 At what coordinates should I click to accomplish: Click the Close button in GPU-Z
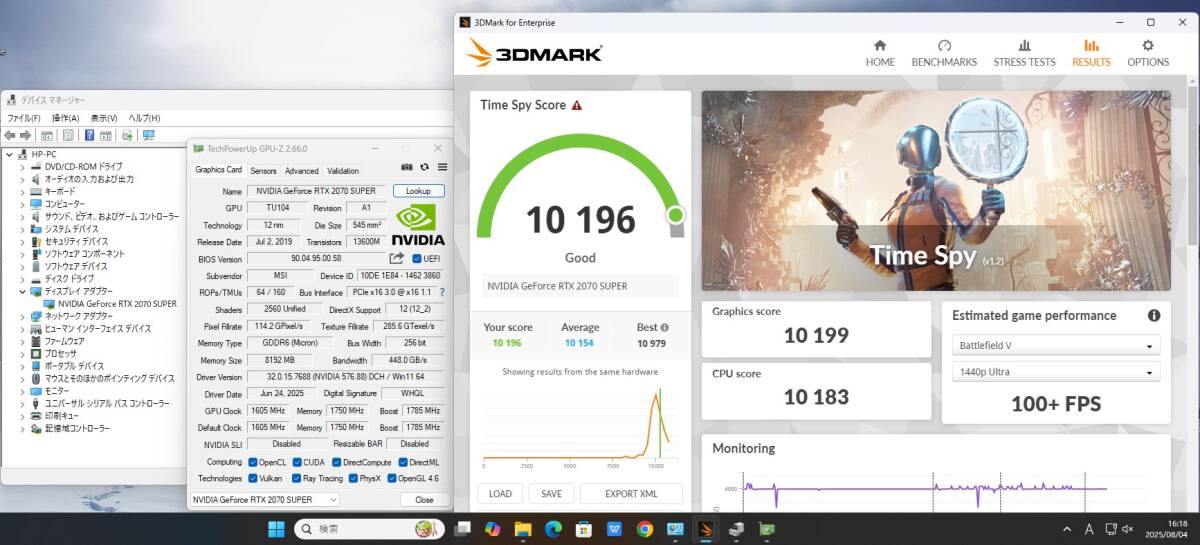coord(424,499)
